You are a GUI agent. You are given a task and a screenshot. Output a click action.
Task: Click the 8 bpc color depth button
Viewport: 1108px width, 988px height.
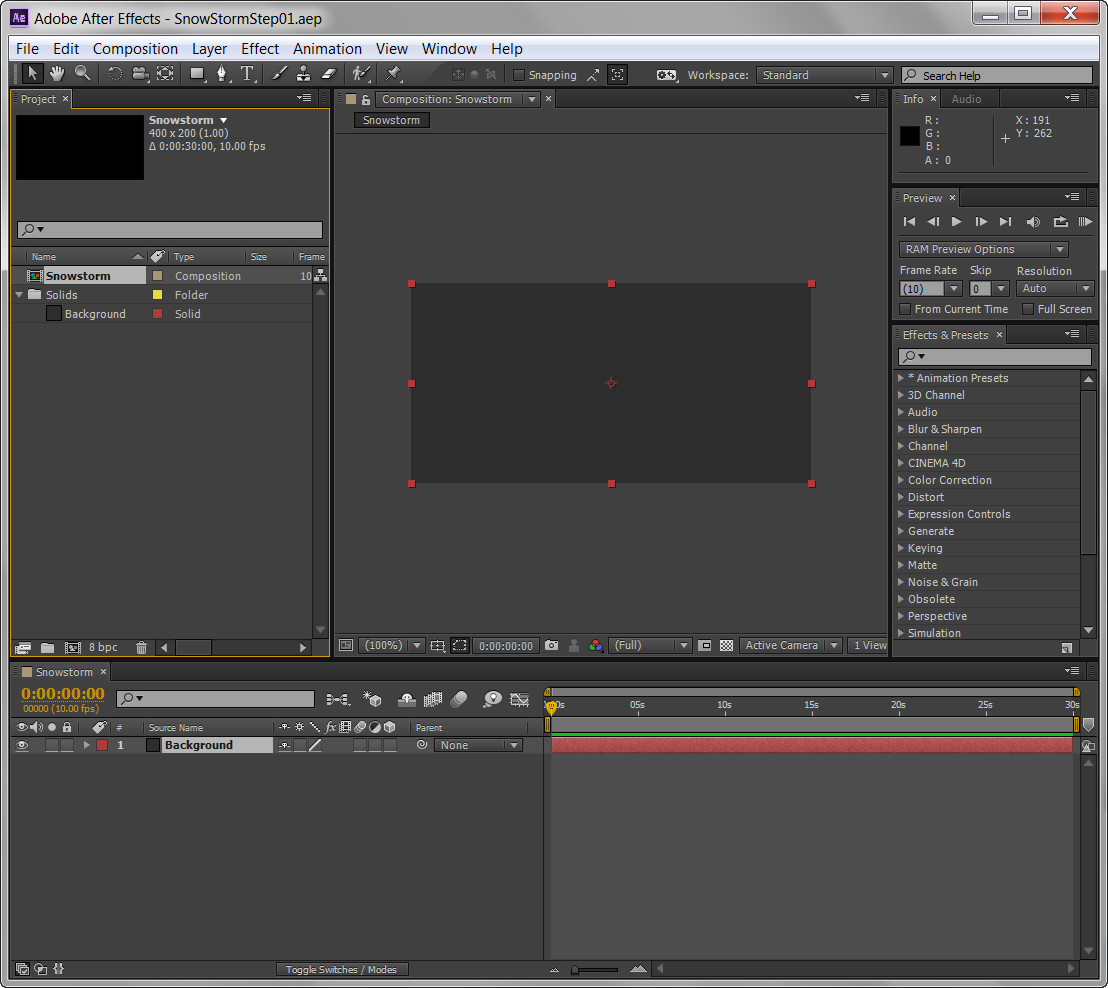click(x=103, y=647)
